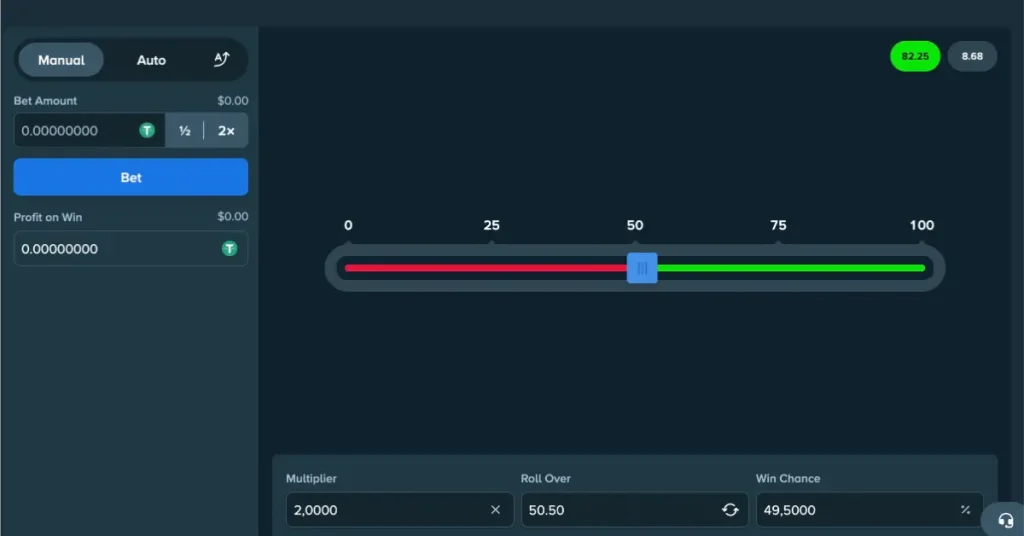Viewport: 1024px width, 536px height.
Task: Swap roll direction with Roll Over icon
Action: [730, 510]
